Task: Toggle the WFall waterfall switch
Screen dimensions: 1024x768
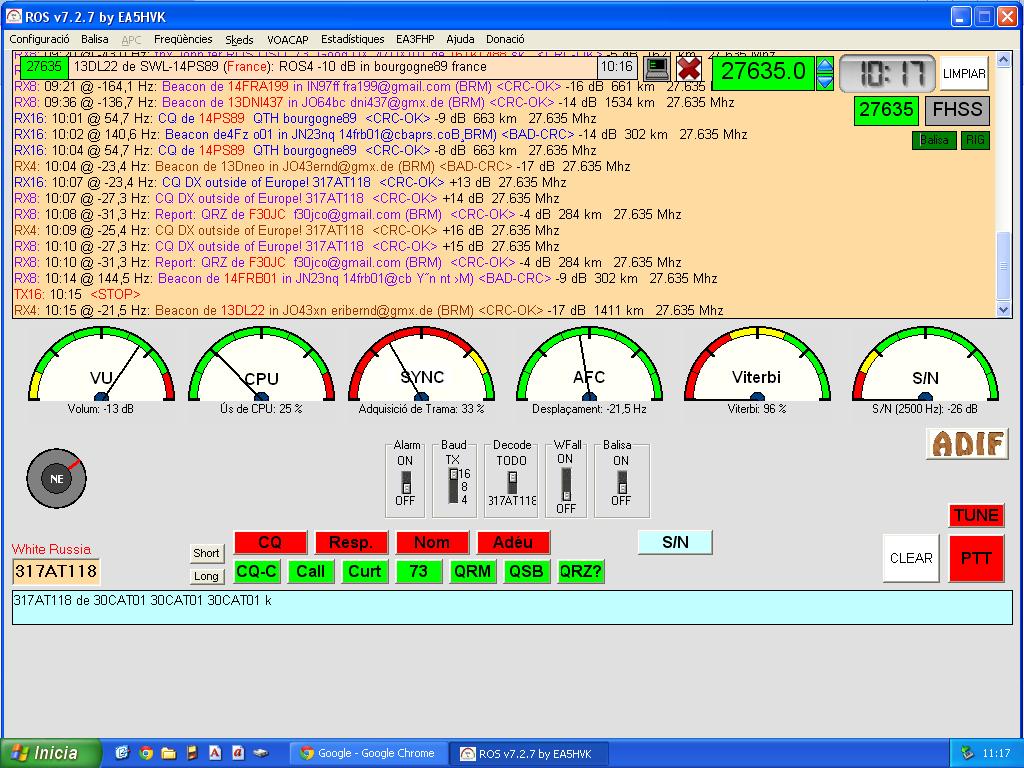Action: pos(566,484)
